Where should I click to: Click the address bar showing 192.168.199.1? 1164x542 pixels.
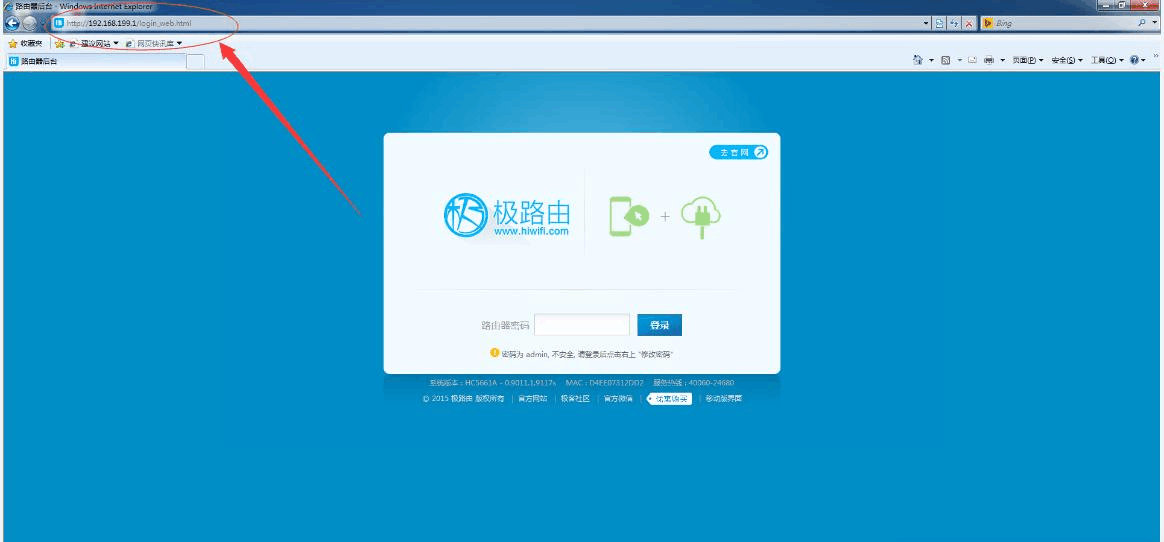pyautogui.click(x=490, y=23)
